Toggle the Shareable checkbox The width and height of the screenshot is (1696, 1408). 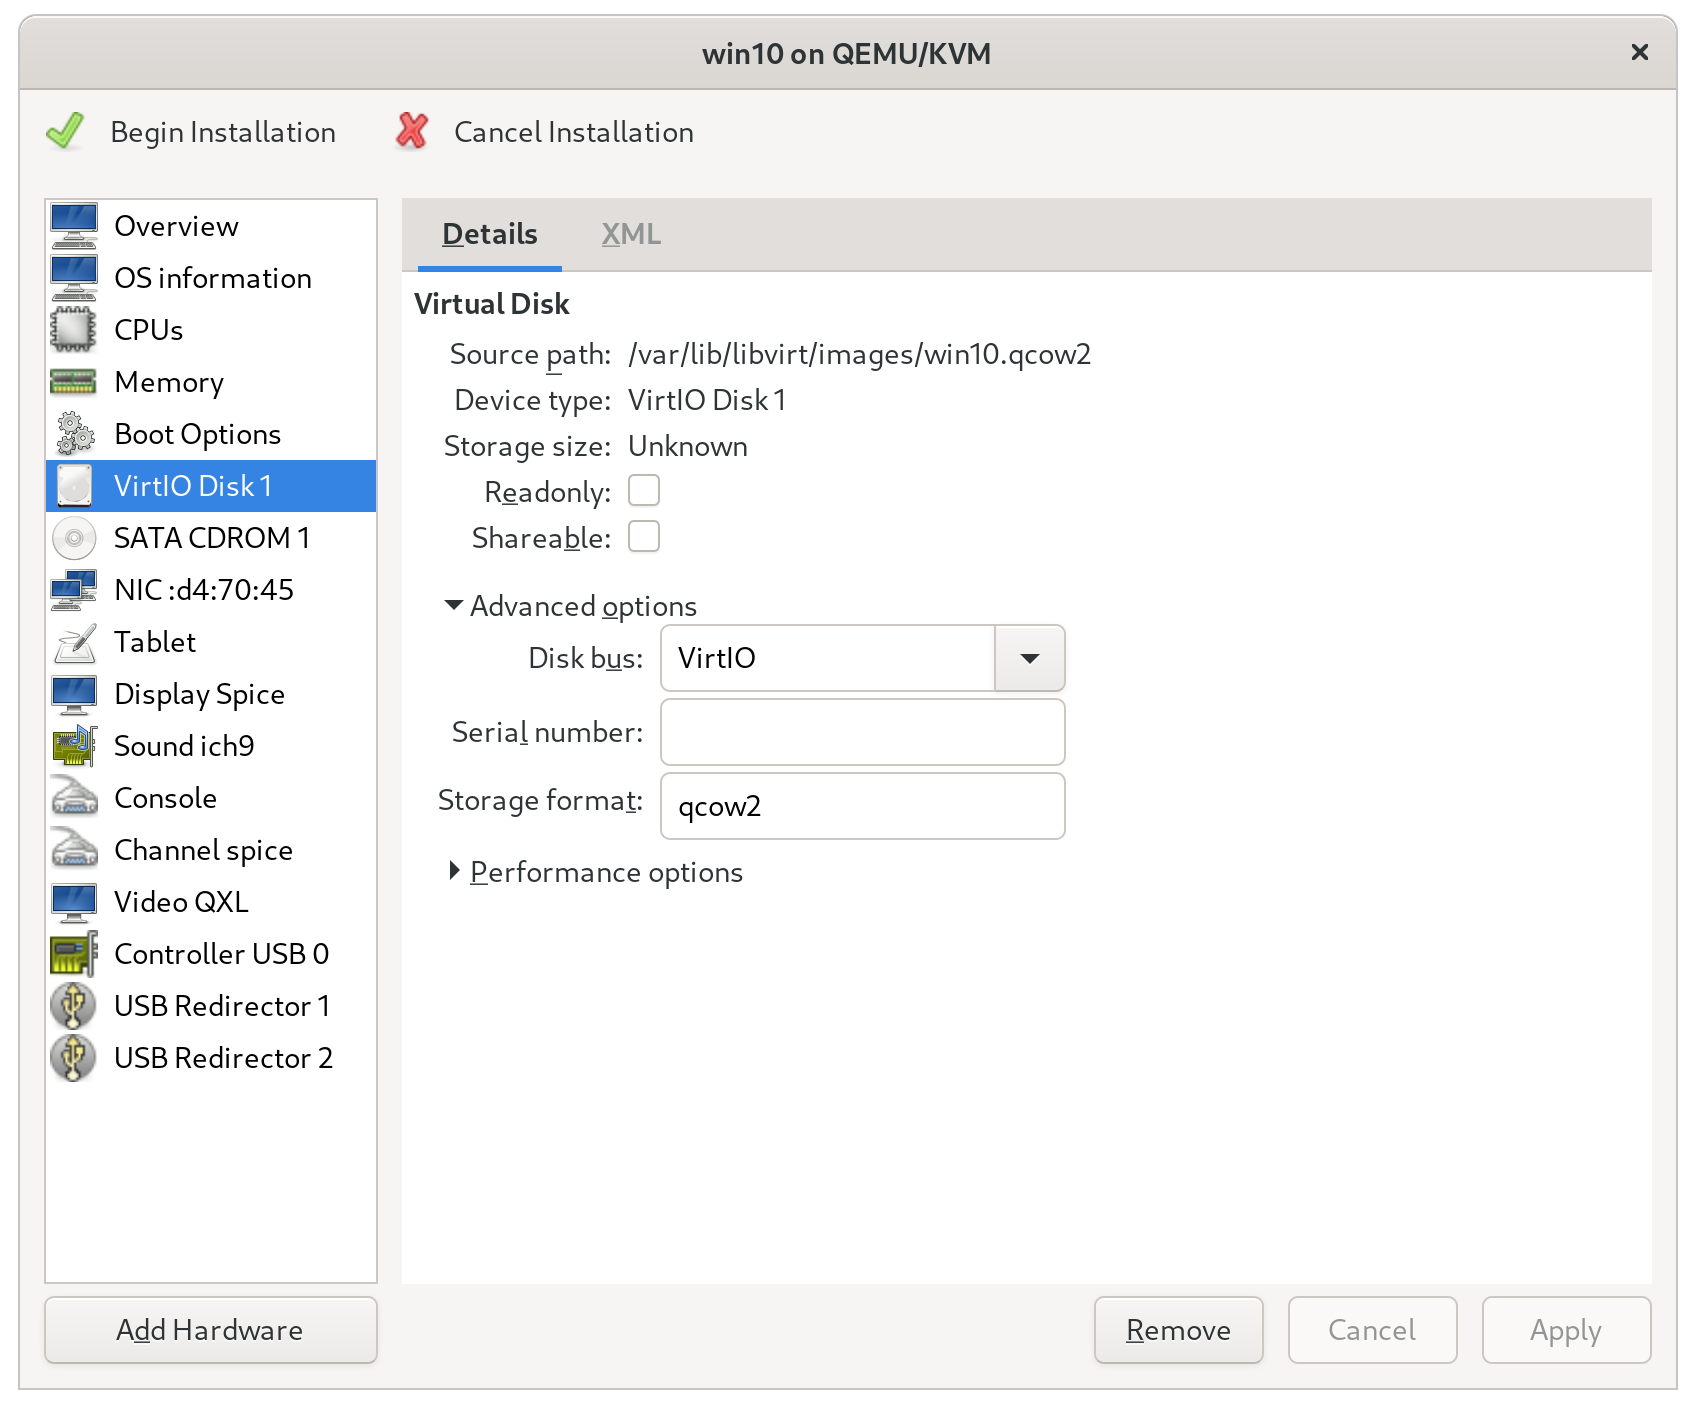click(643, 537)
